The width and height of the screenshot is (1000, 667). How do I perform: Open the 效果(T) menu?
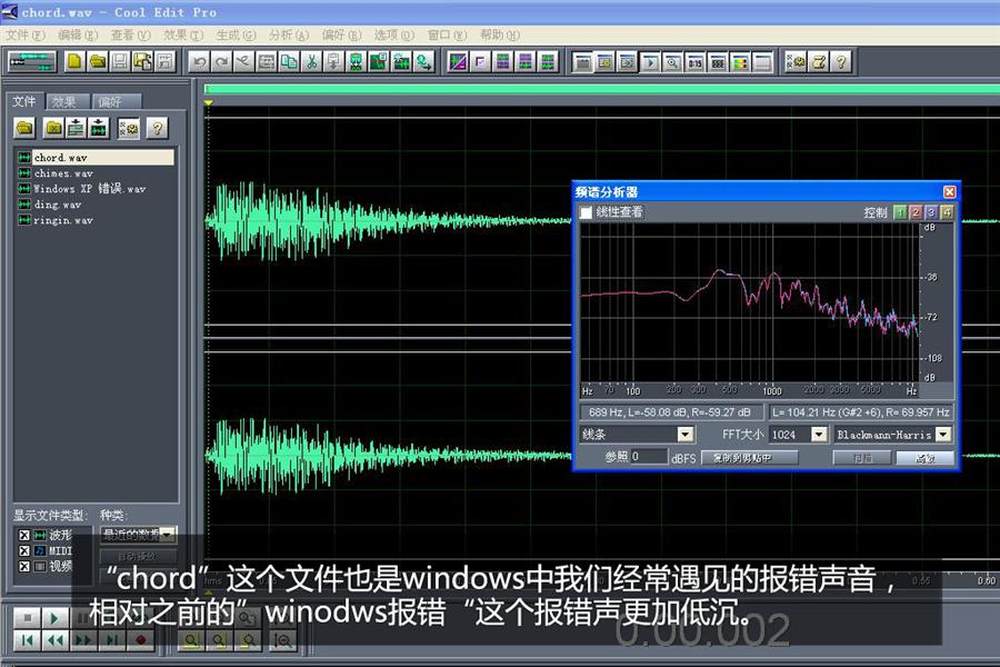[x=183, y=34]
